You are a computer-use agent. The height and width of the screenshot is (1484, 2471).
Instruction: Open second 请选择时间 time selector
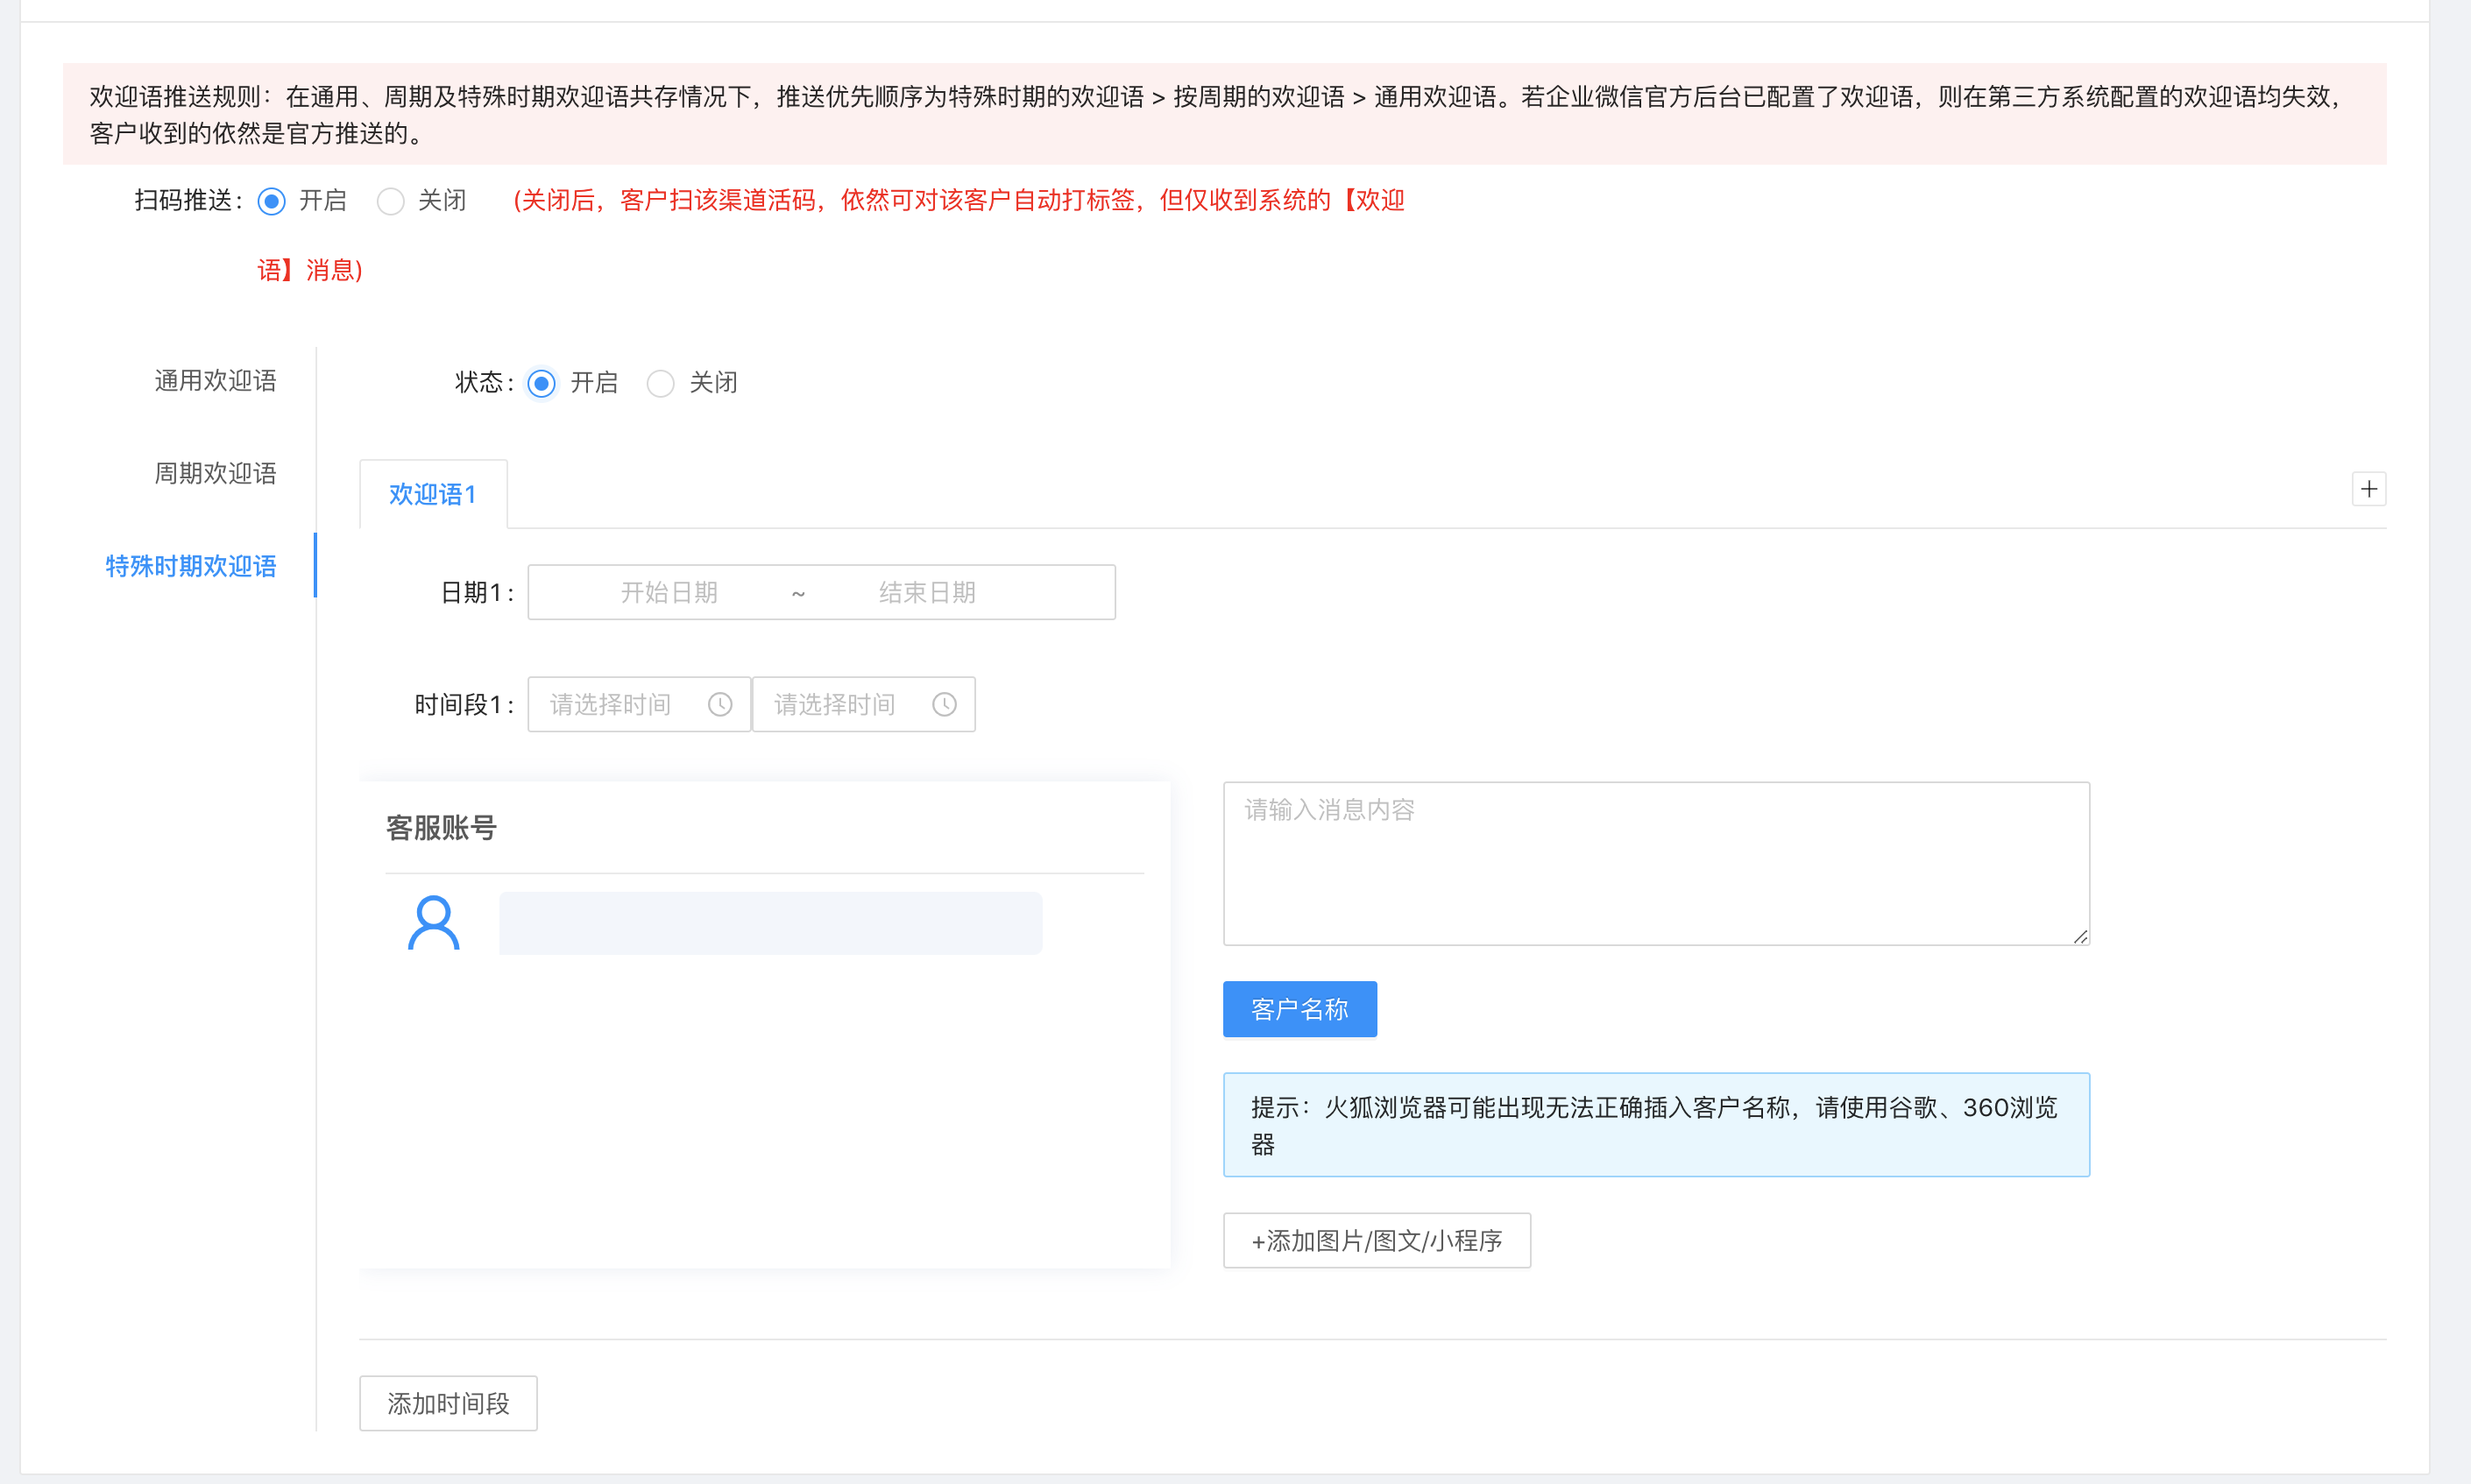835,705
